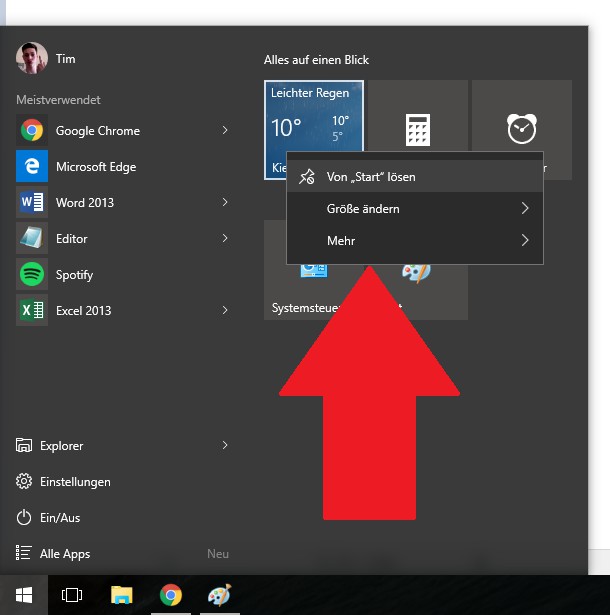Open Word 2013 app entry
The width and height of the screenshot is (610, 615).
pos(84,203)
